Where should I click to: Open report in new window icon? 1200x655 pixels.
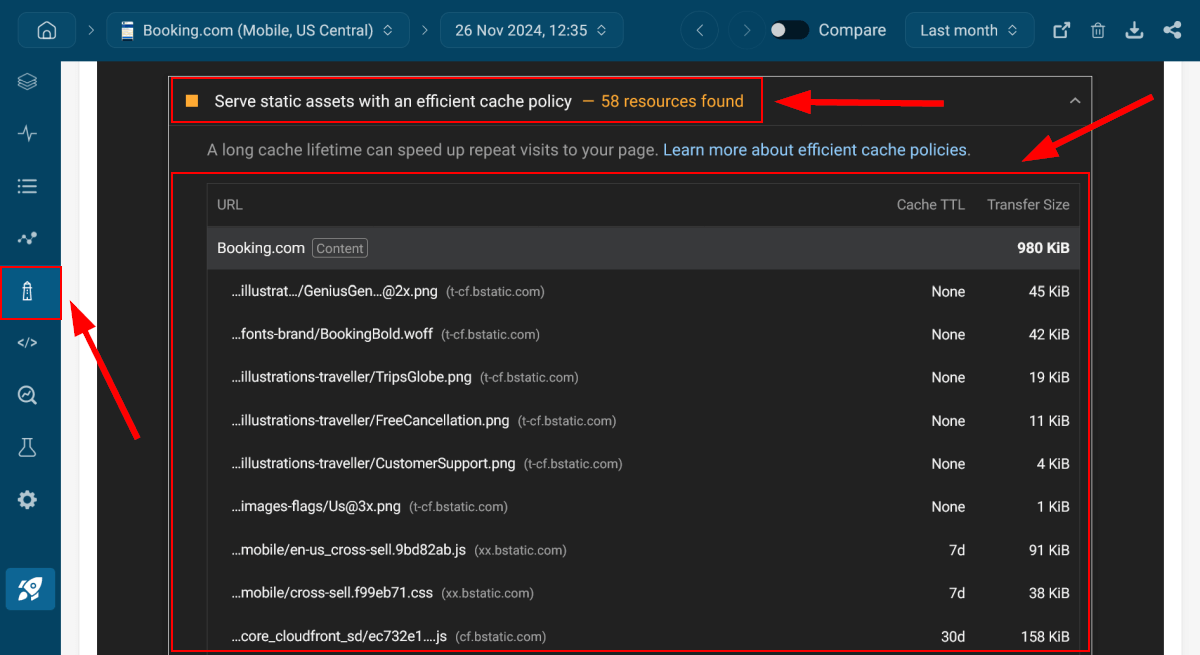pos(1062,30)
